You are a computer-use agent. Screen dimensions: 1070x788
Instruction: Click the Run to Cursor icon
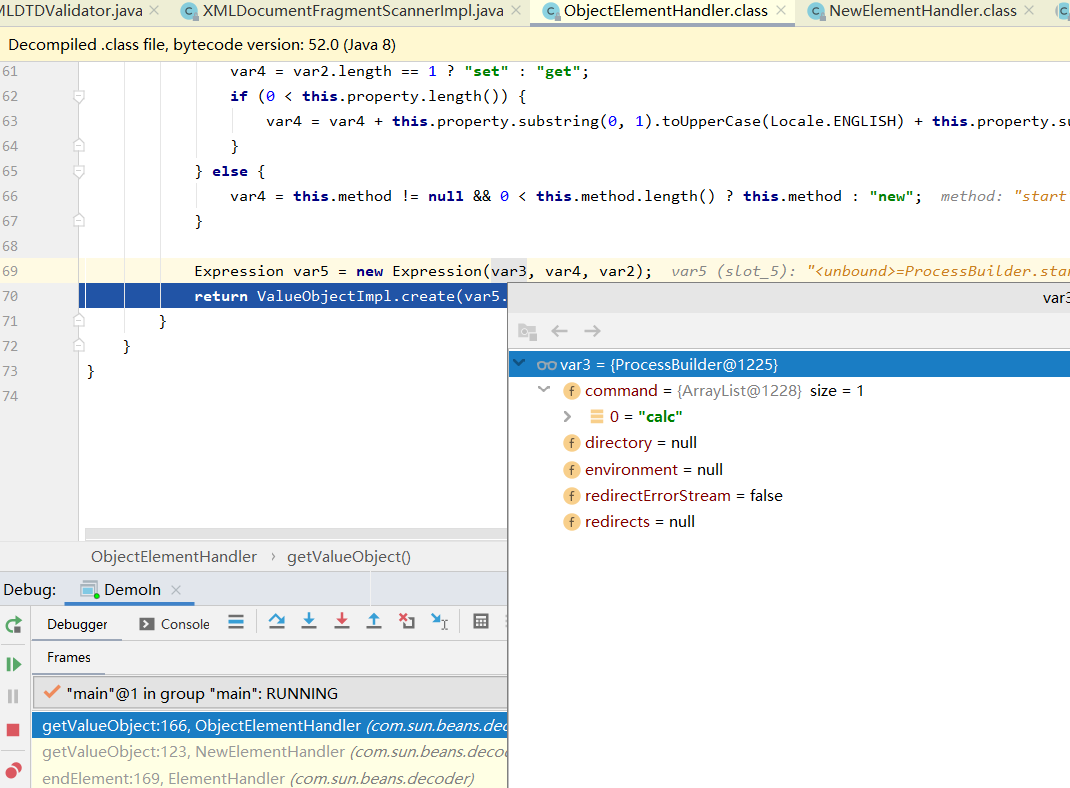439,622
